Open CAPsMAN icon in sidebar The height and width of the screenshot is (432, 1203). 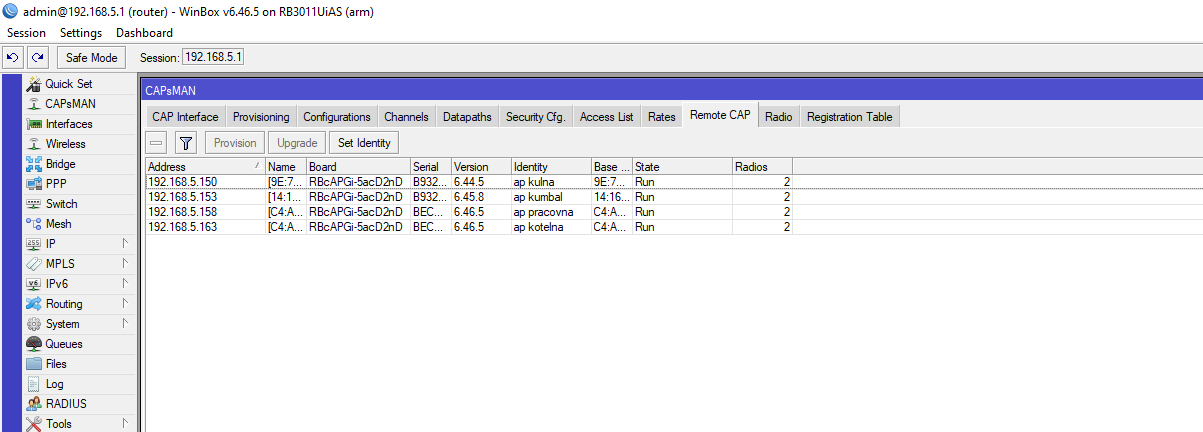(33, 104)
